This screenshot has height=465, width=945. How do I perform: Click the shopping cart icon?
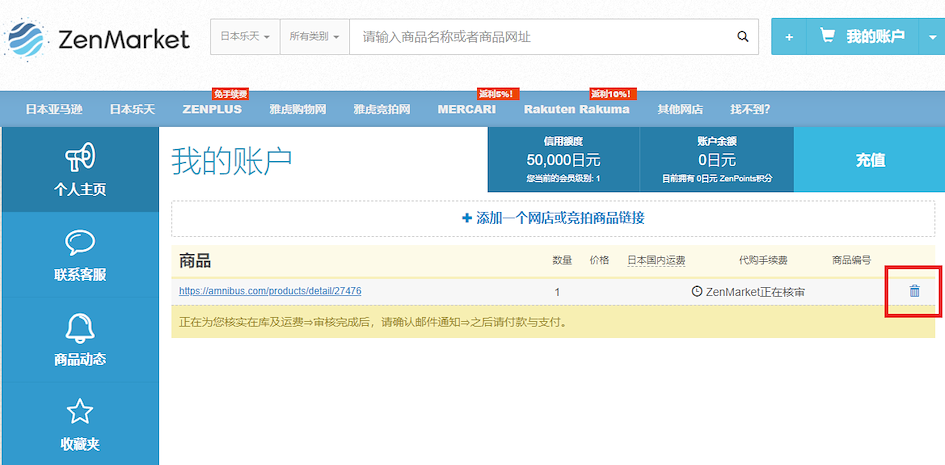pyautogui.click(x=827, y=36)
